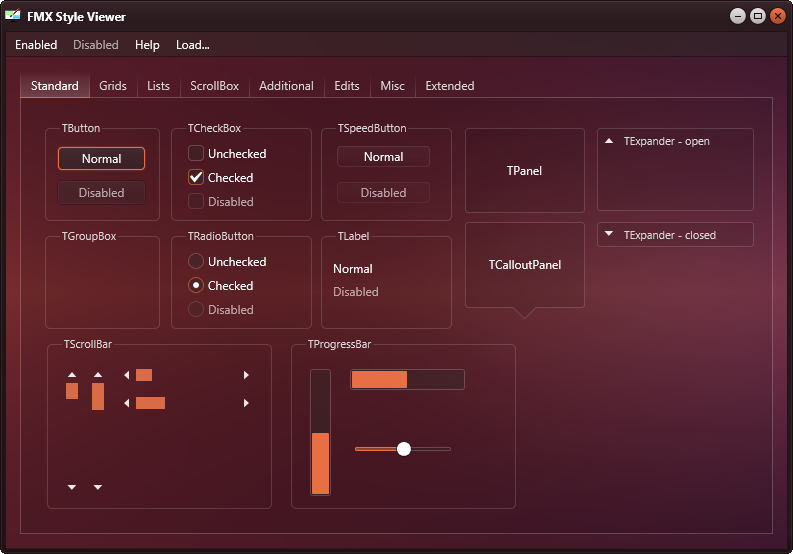Switch to the Grids tab
The image size is (793, 554).
(x=113, y=86)
